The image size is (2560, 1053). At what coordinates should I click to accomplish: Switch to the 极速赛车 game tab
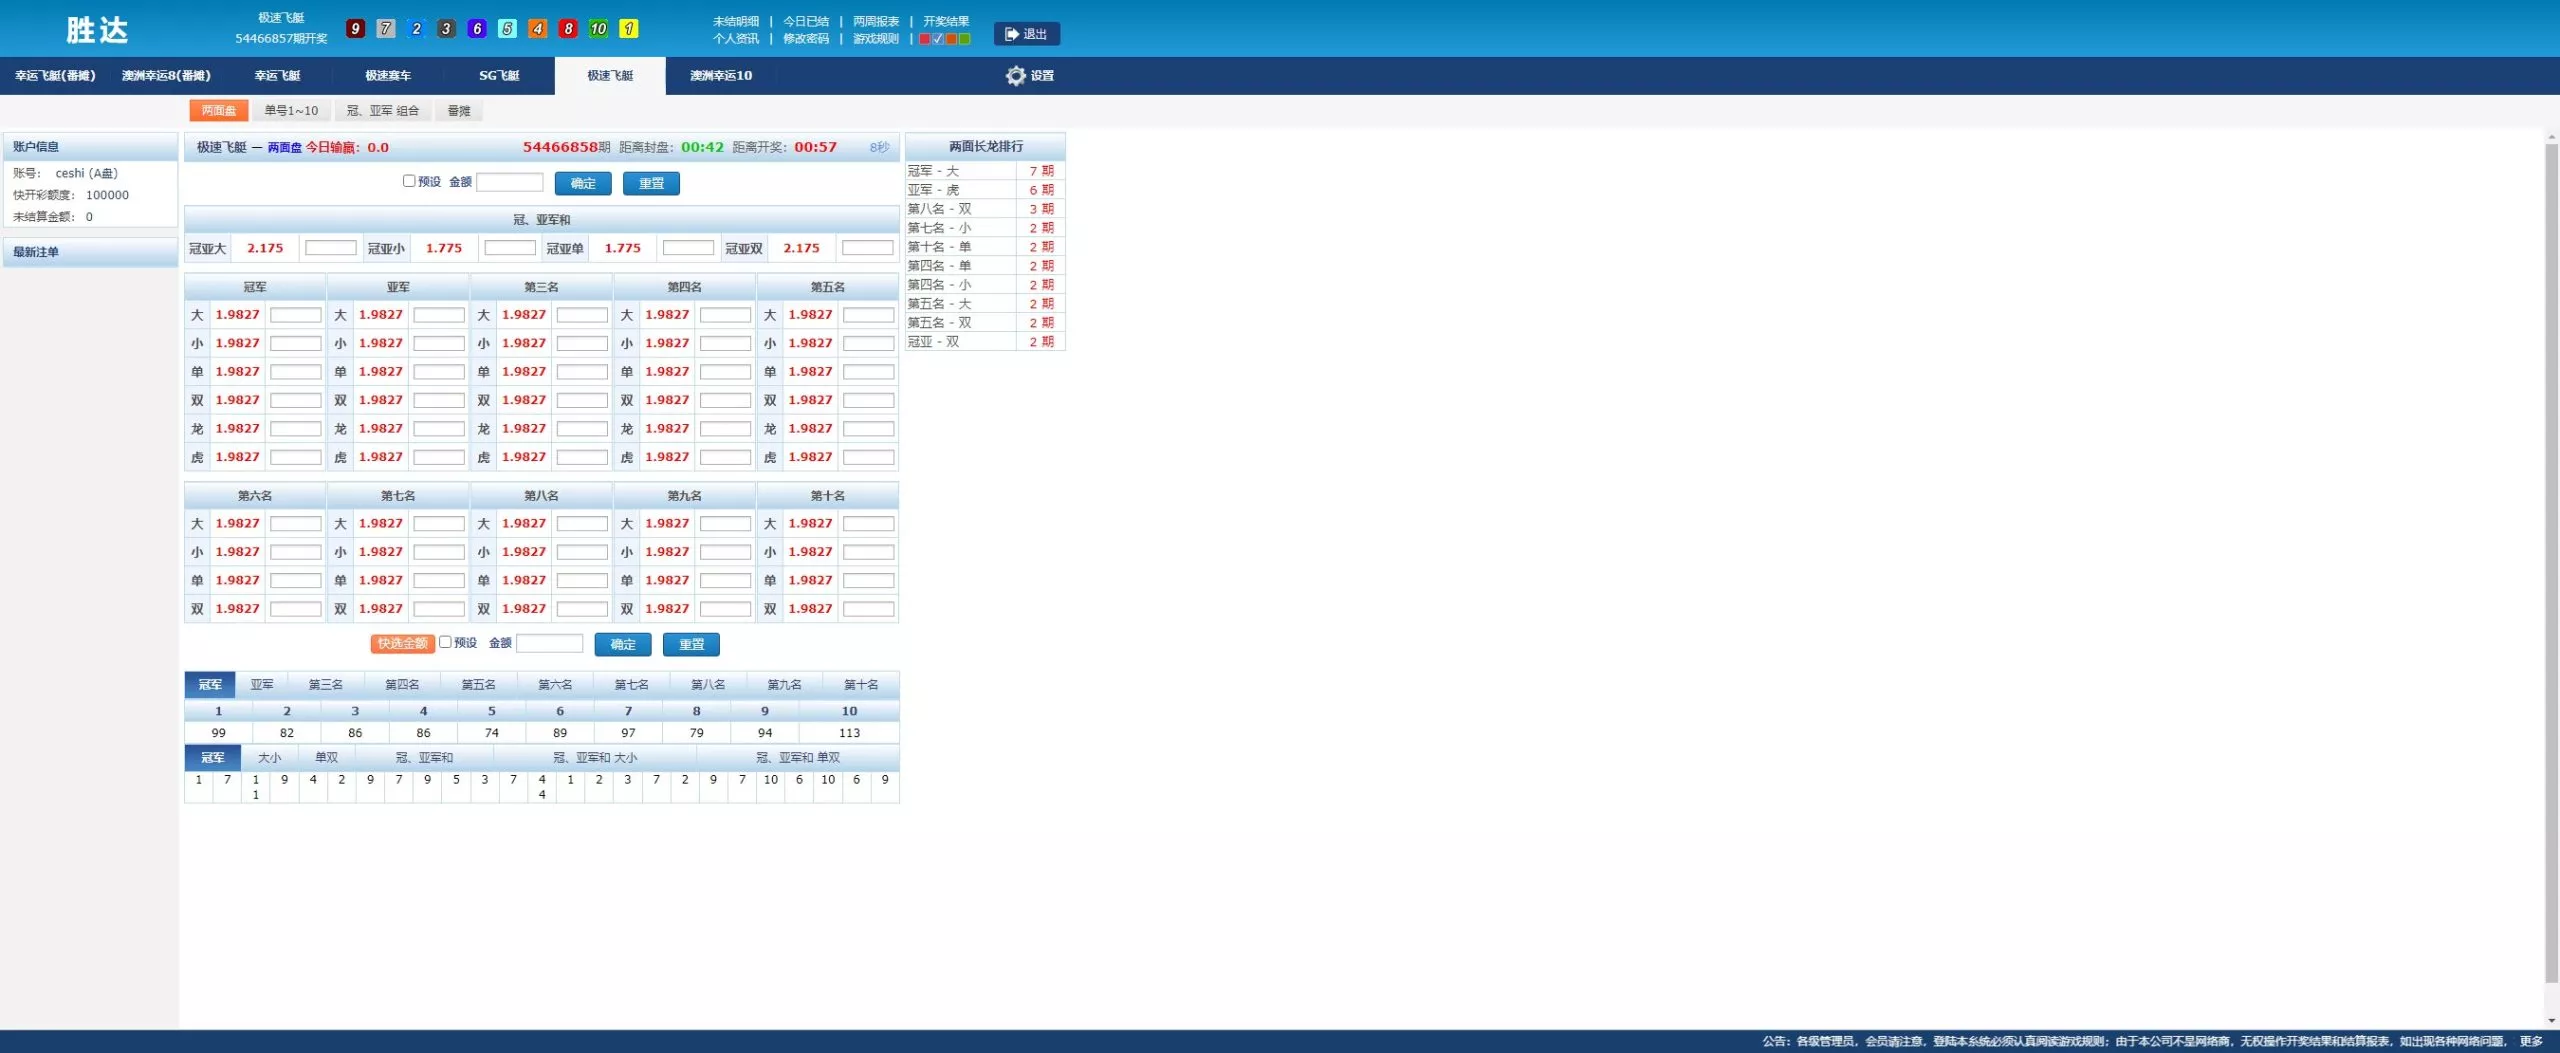(388, 76)
